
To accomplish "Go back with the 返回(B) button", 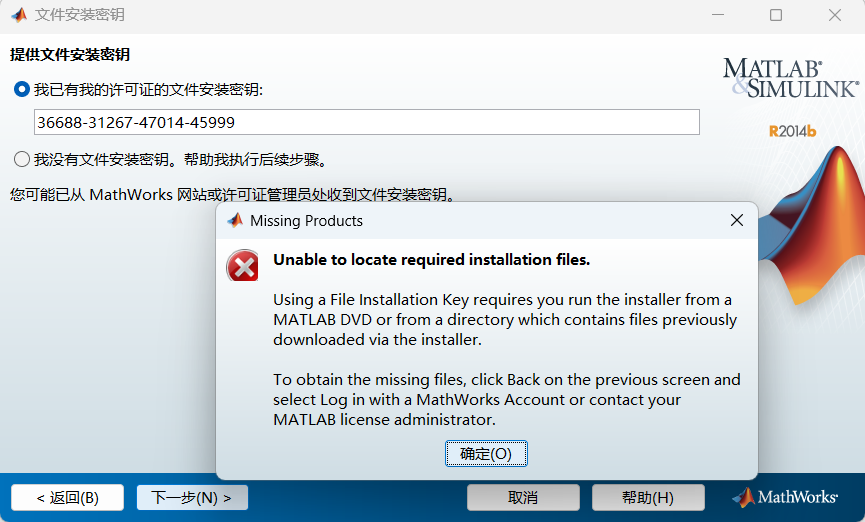I will pos(67,497).
